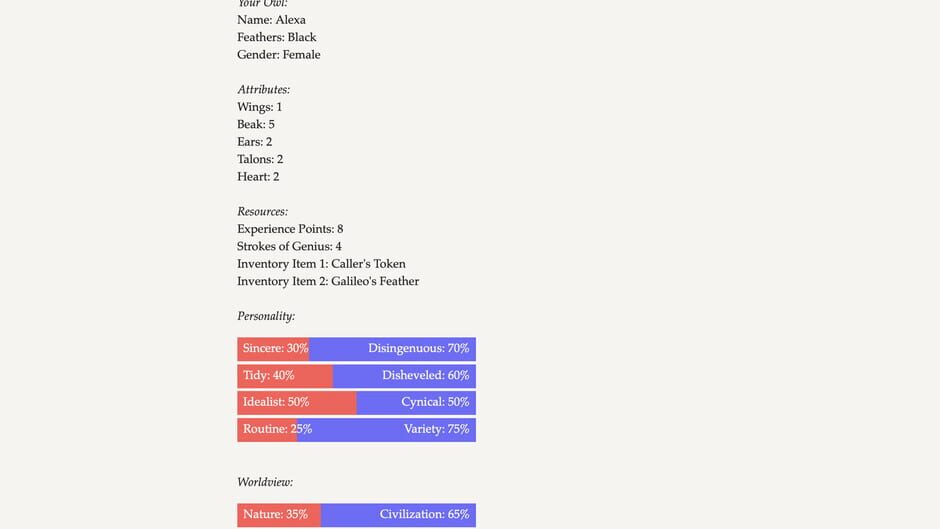
Task: Click the Routine 25% bar segment
Action: click(x=266, y=430)
